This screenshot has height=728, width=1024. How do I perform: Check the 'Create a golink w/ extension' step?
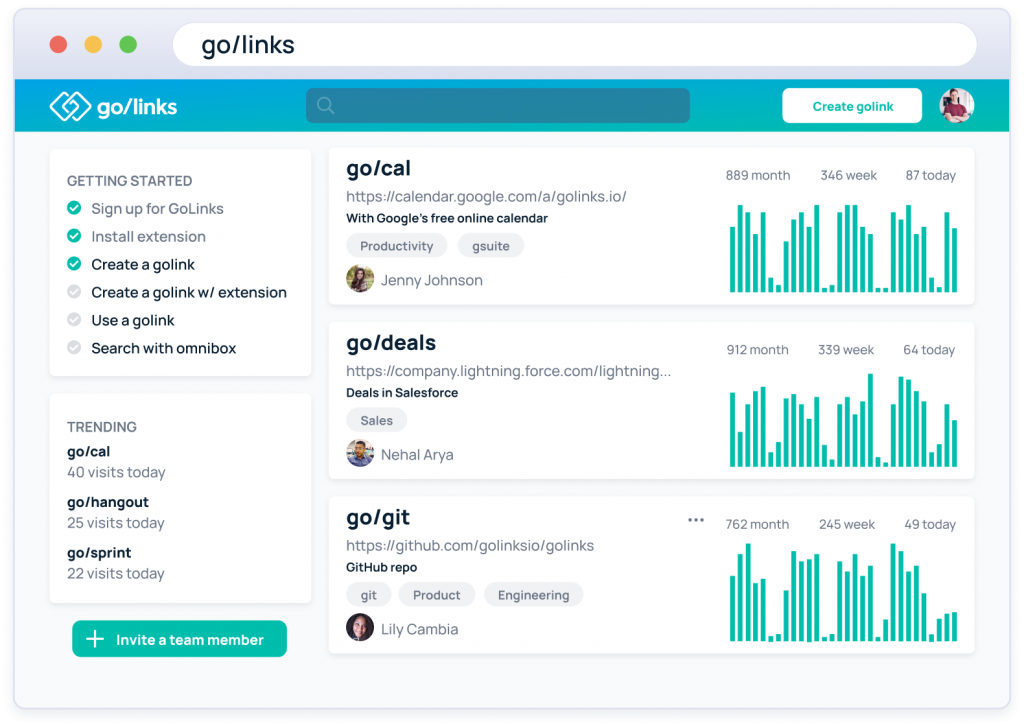[x=74, y=292]
